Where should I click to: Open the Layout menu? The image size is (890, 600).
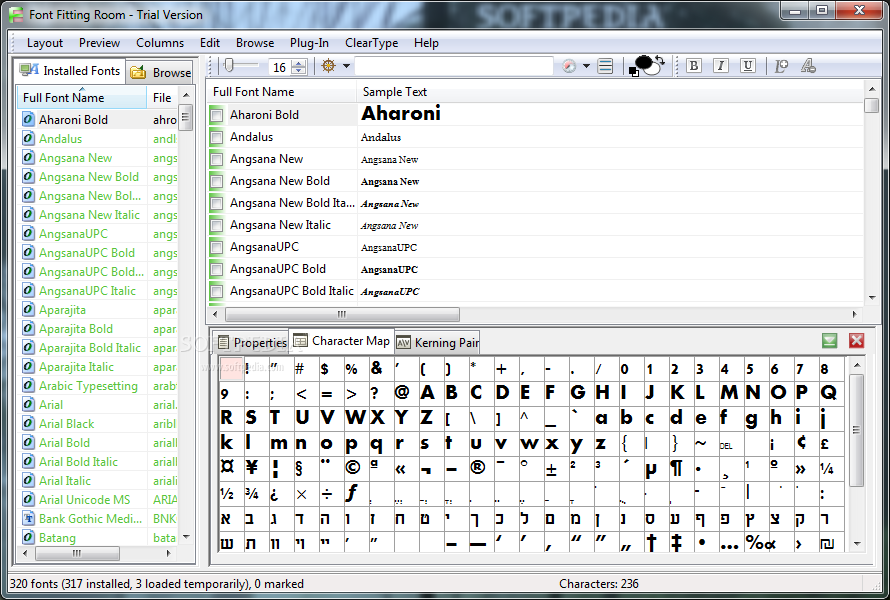(45, 43)
